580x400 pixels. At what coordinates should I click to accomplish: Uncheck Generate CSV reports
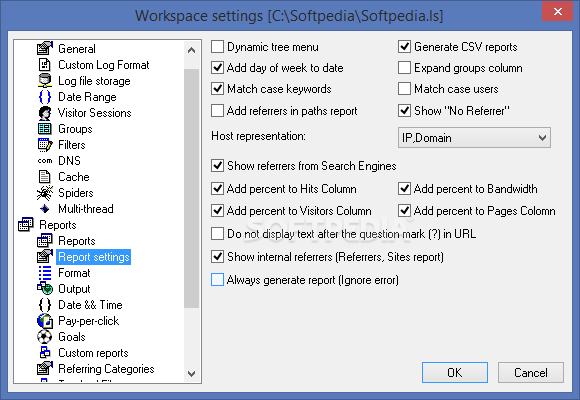(404, 47)
